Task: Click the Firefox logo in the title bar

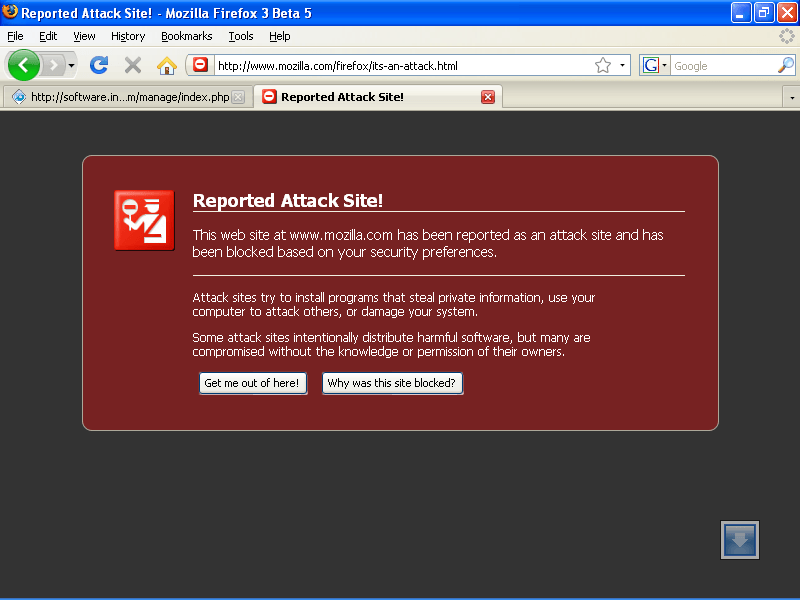Action: pos(10,12)
